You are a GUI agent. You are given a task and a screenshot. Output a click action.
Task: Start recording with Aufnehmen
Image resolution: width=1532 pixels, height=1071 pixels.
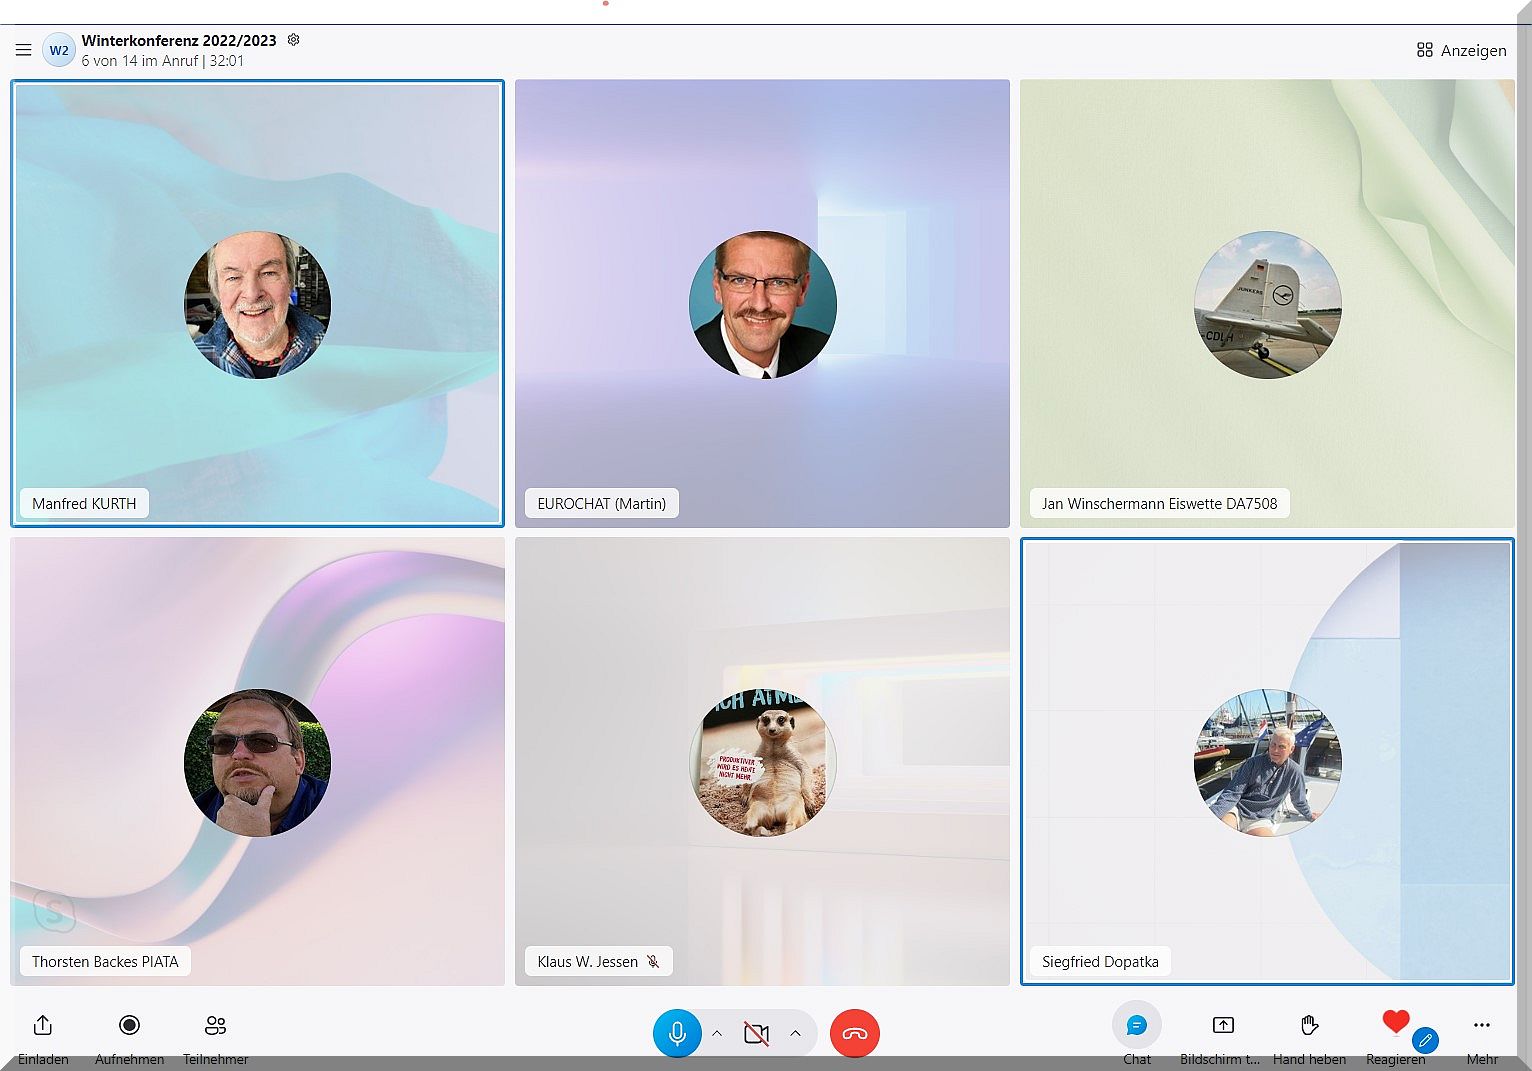pyautogui.click(x=129, y=1026)
